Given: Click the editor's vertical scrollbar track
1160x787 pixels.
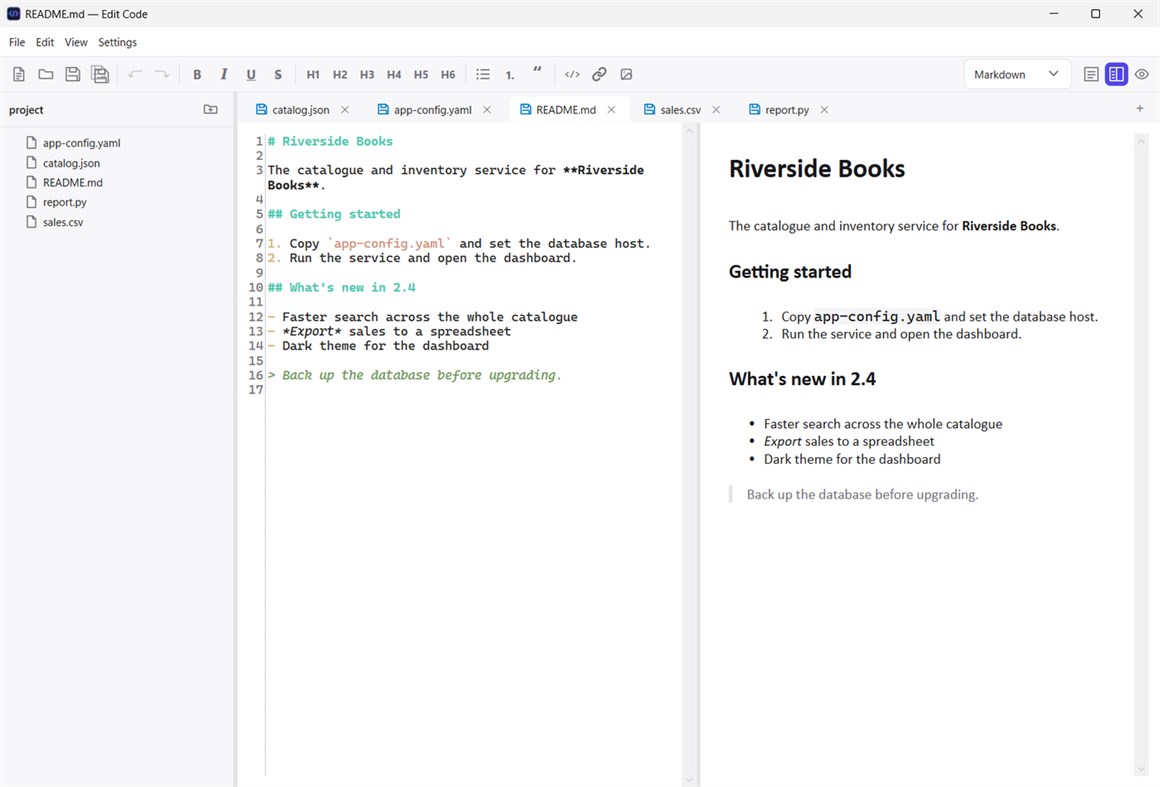Looking at the screenshot, I should [x=689, y=455].
